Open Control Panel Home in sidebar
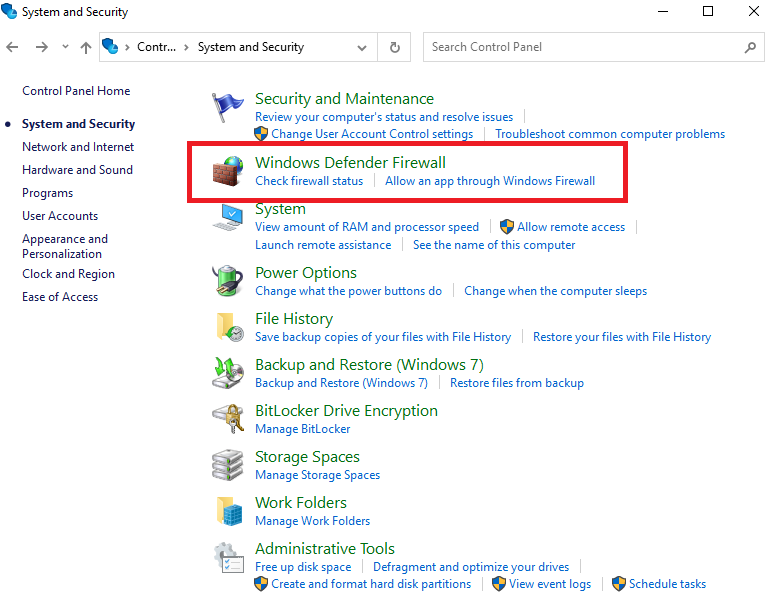The height and width of the screenshot is (615, 765). (76, 91)
